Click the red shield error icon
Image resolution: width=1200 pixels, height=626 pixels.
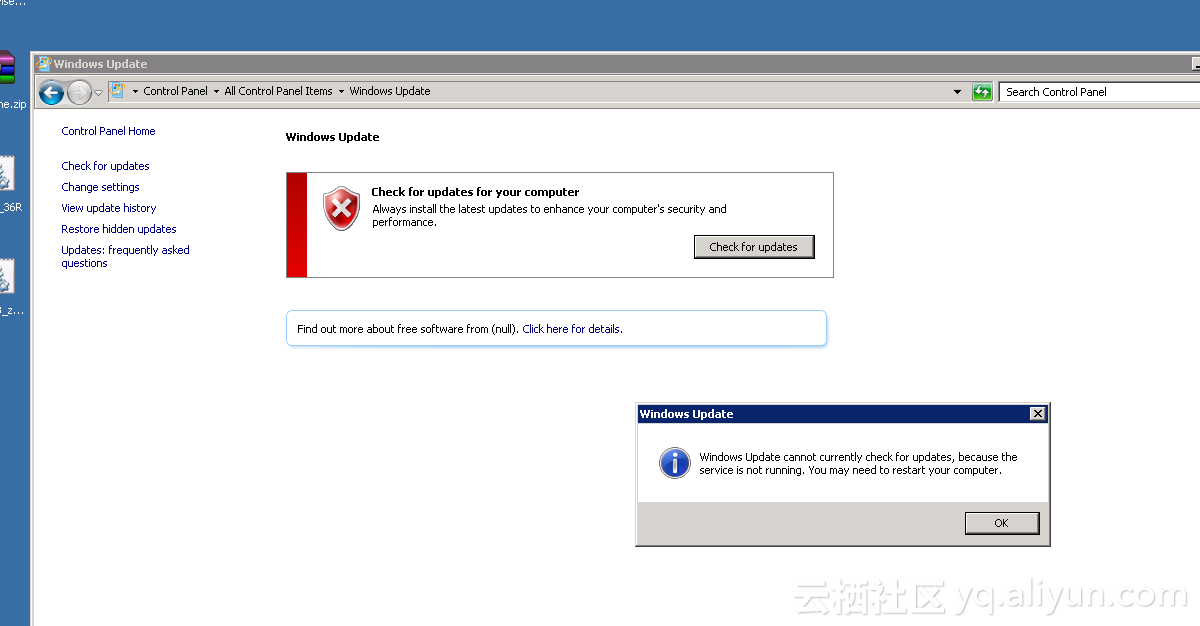[x=341, y=209]
